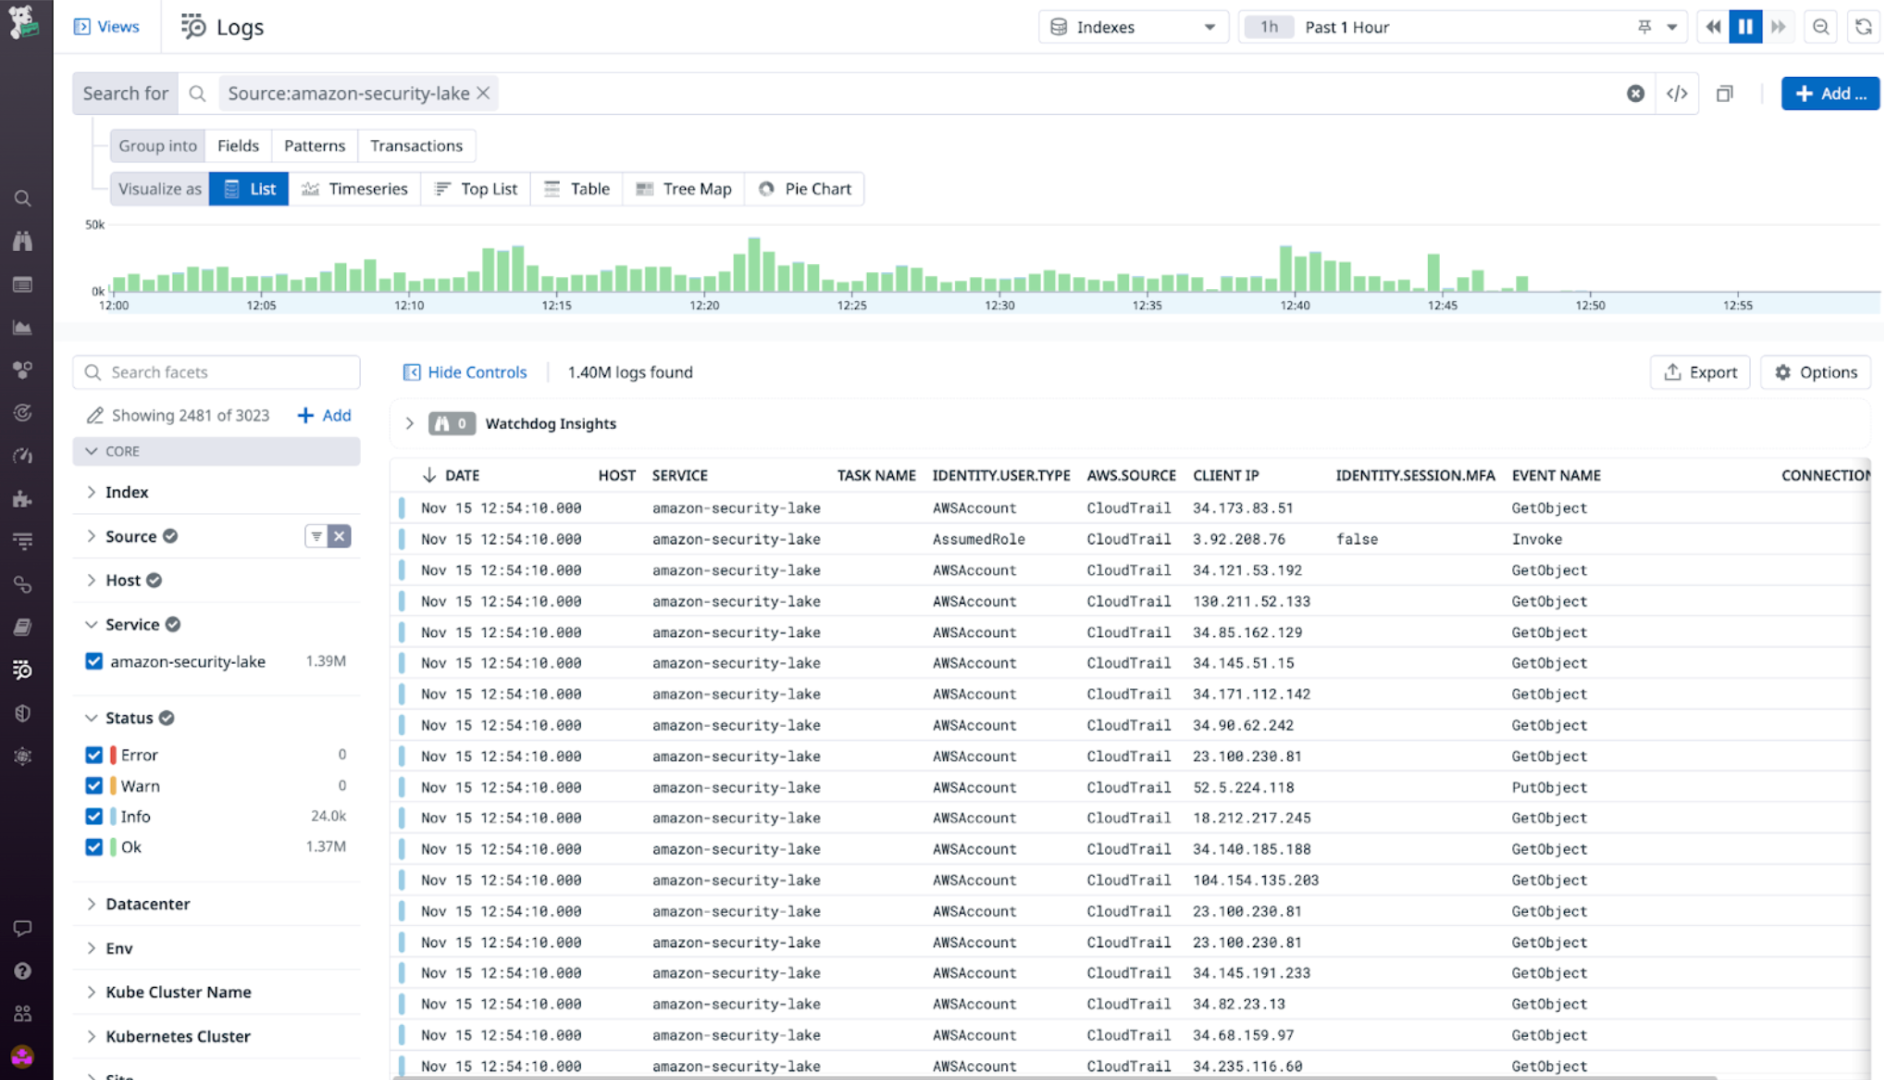Refresh logs using the refresh icon
The height and width of the screenshot is (1080, 1884).
pyautogui.click(x=1863, y=27)
